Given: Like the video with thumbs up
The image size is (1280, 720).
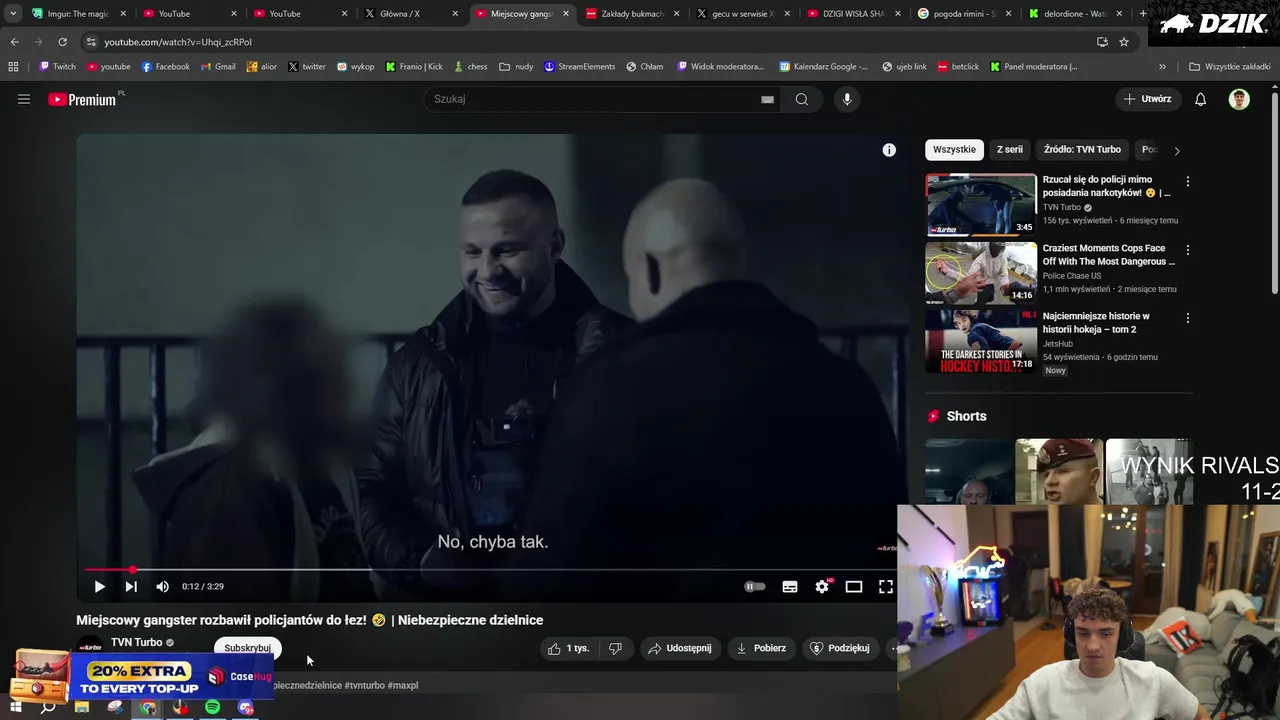Looking at the screenshot, I should pos(568,648).
